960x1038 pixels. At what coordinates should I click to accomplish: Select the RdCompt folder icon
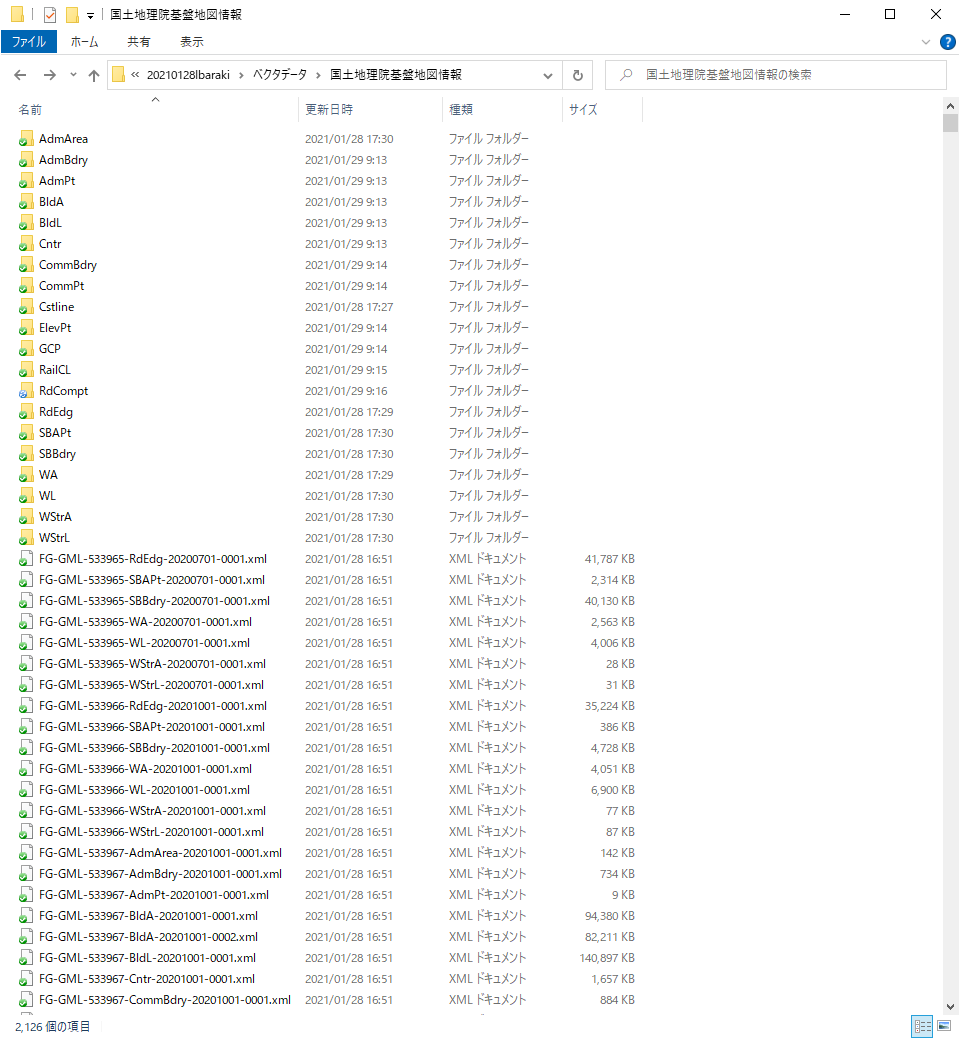click(26, 391)
